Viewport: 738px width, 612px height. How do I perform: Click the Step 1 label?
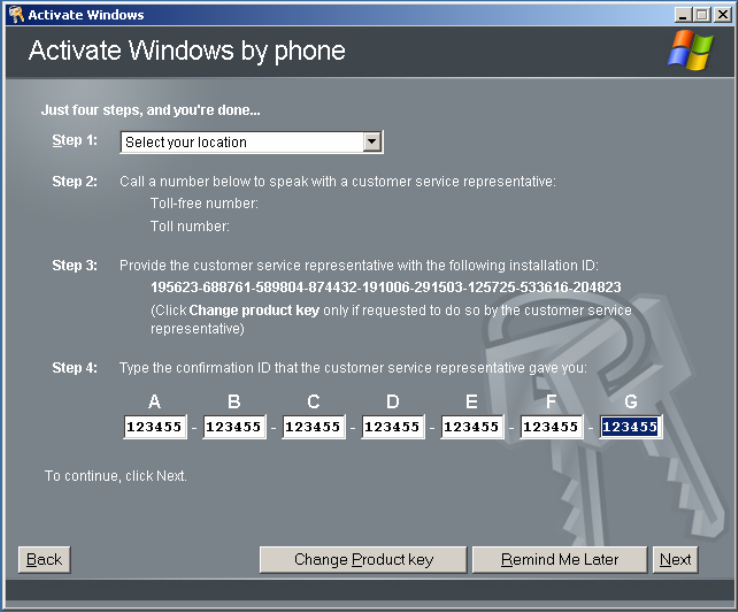(75, 140)
